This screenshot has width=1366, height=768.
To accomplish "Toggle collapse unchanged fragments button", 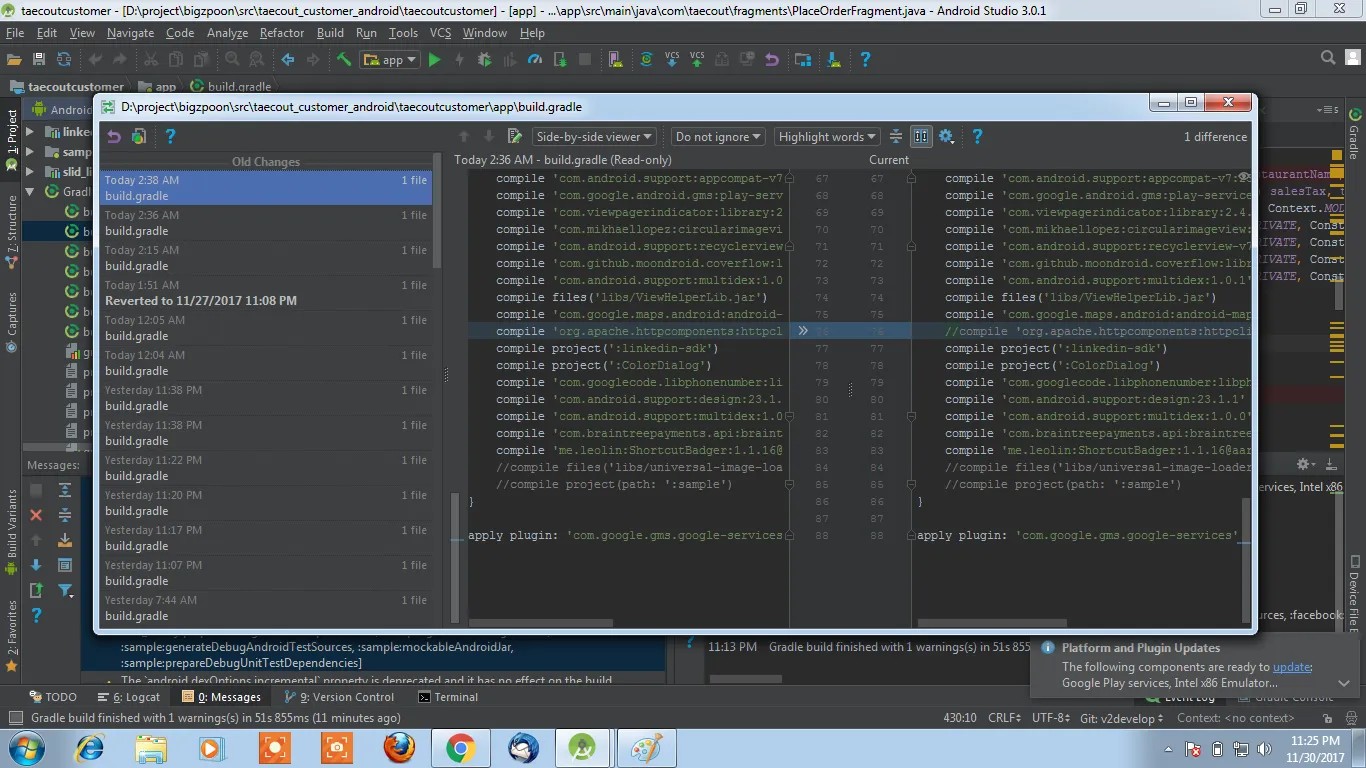I will [896, 137].
